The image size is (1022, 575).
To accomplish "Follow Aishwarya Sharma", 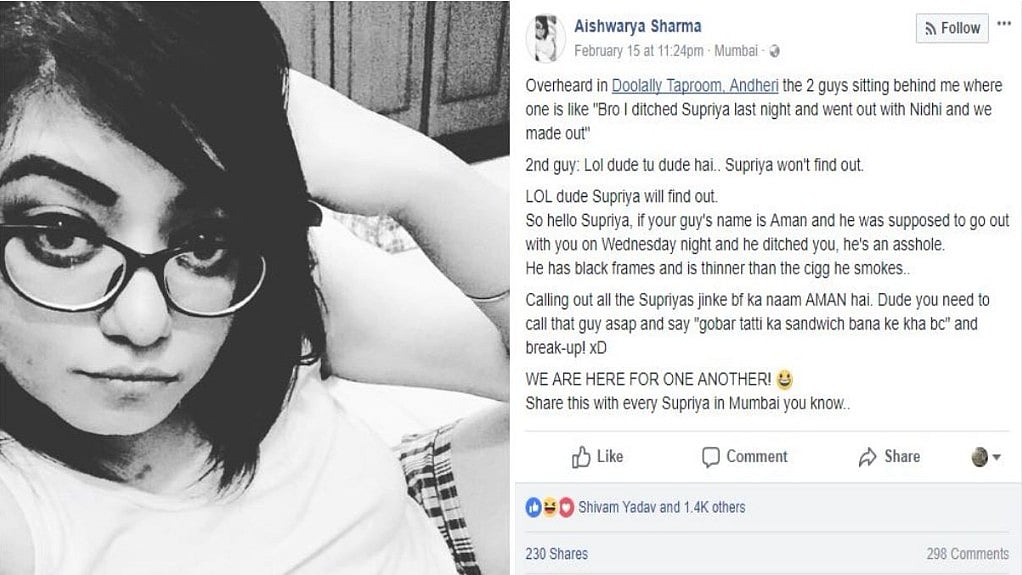I will pos(951,29).
